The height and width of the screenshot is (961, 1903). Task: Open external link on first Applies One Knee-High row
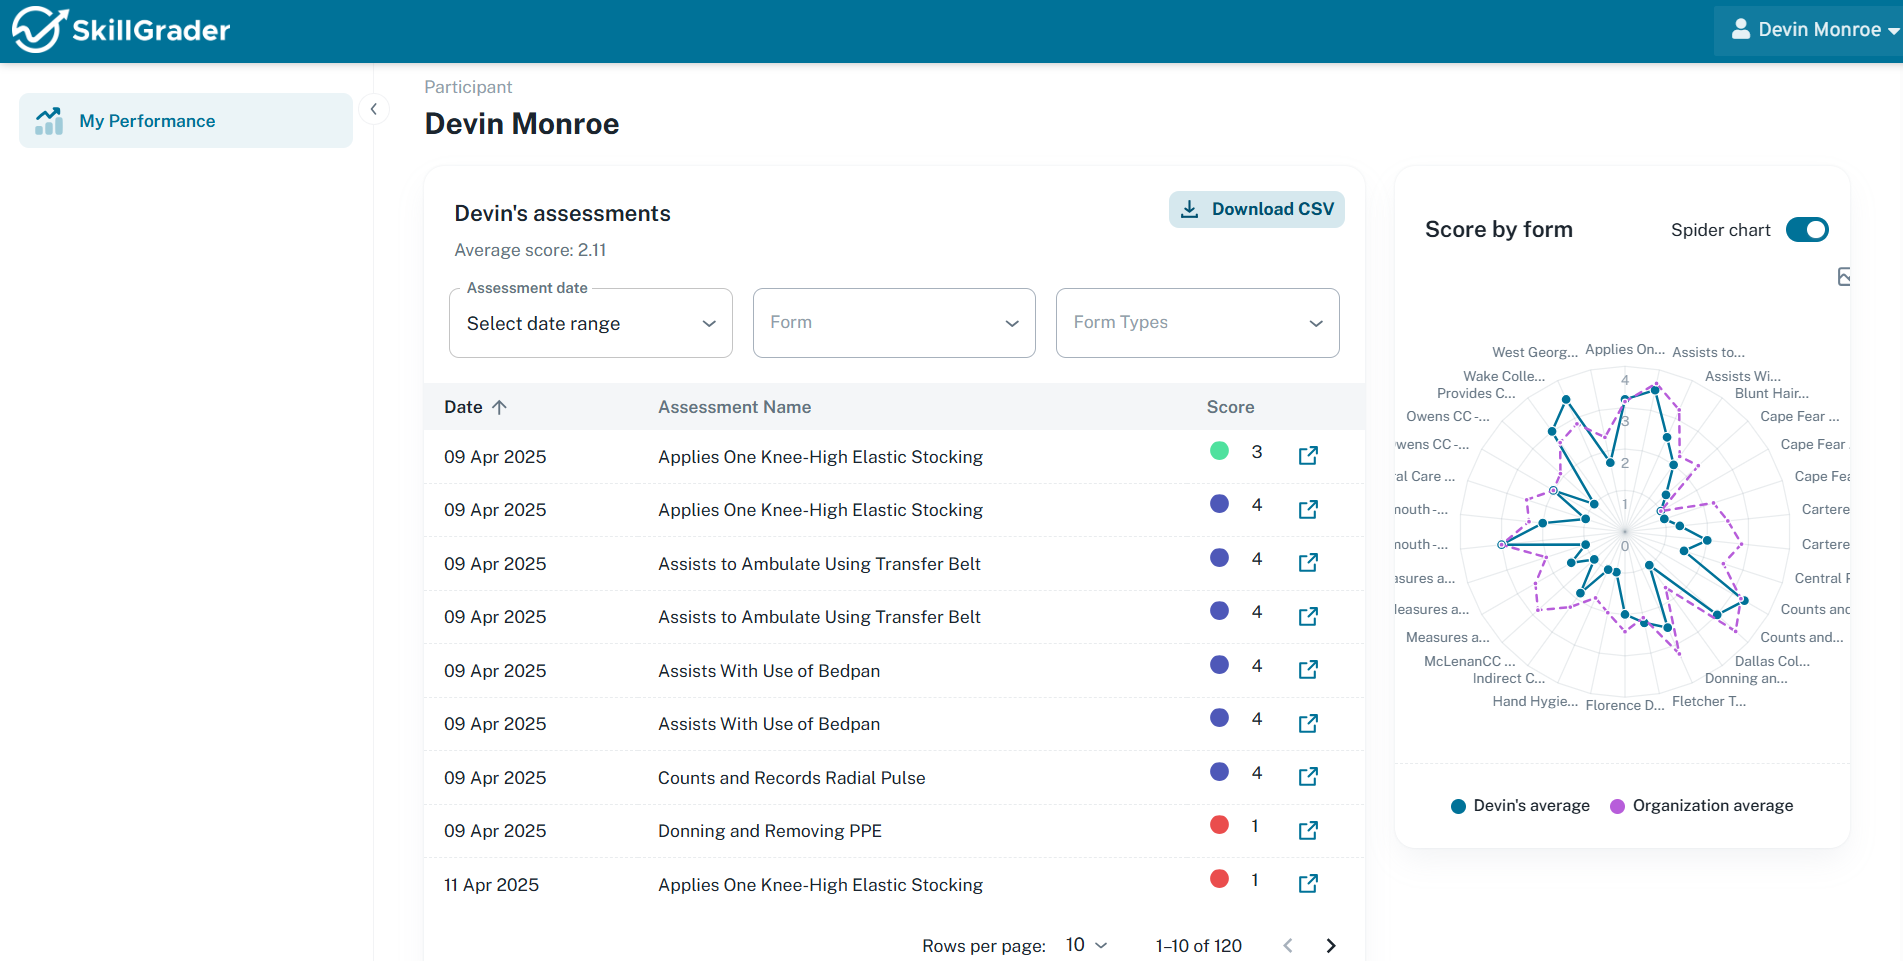(1308, 455)
